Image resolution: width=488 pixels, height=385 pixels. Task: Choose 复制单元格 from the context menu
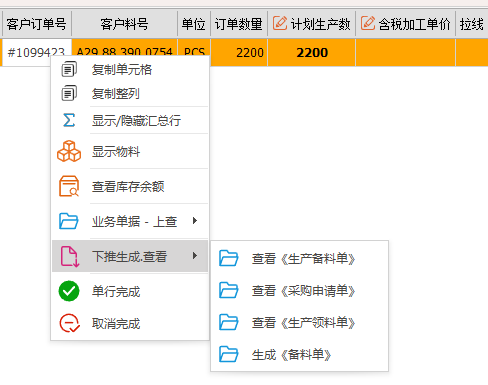130,69
